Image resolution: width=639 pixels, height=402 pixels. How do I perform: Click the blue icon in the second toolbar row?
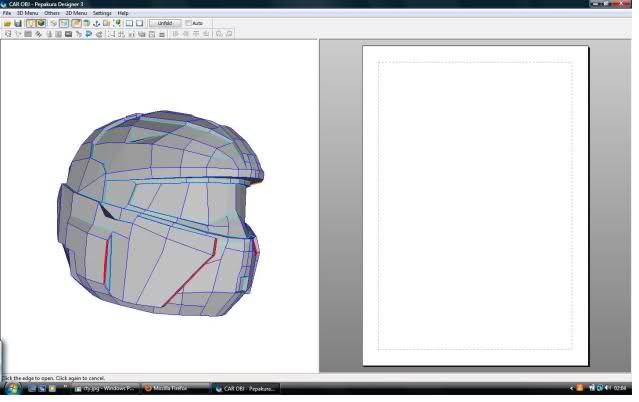coord(88,34)
